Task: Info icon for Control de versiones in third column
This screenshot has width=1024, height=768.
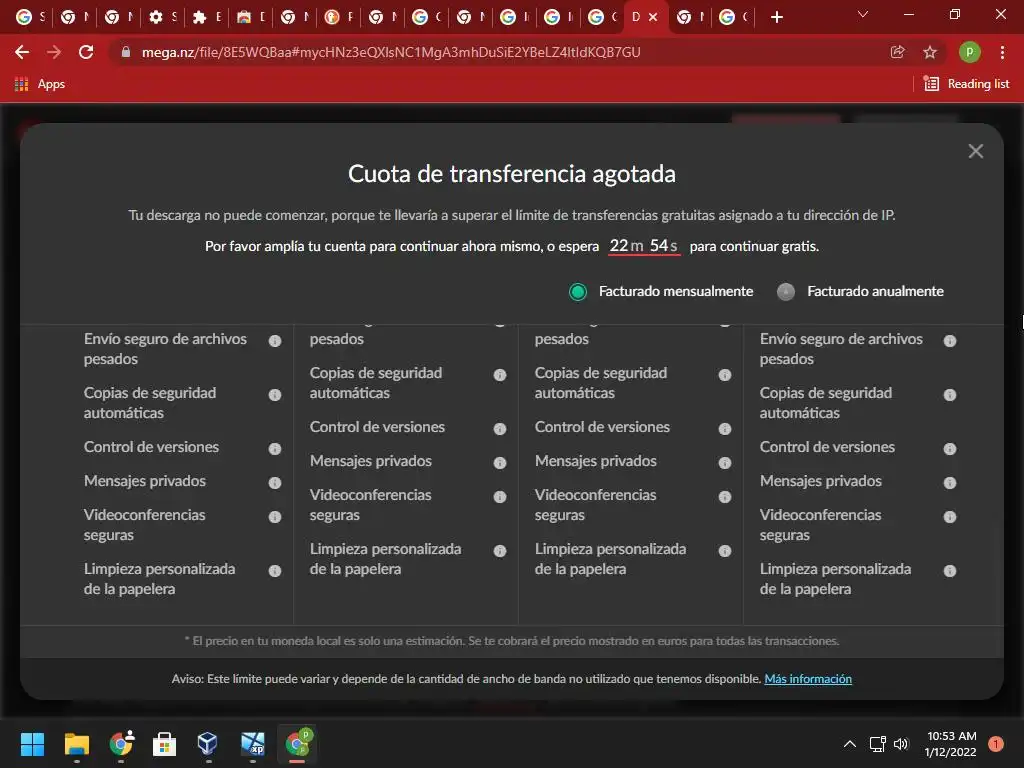Action: [x=725, y=428]
